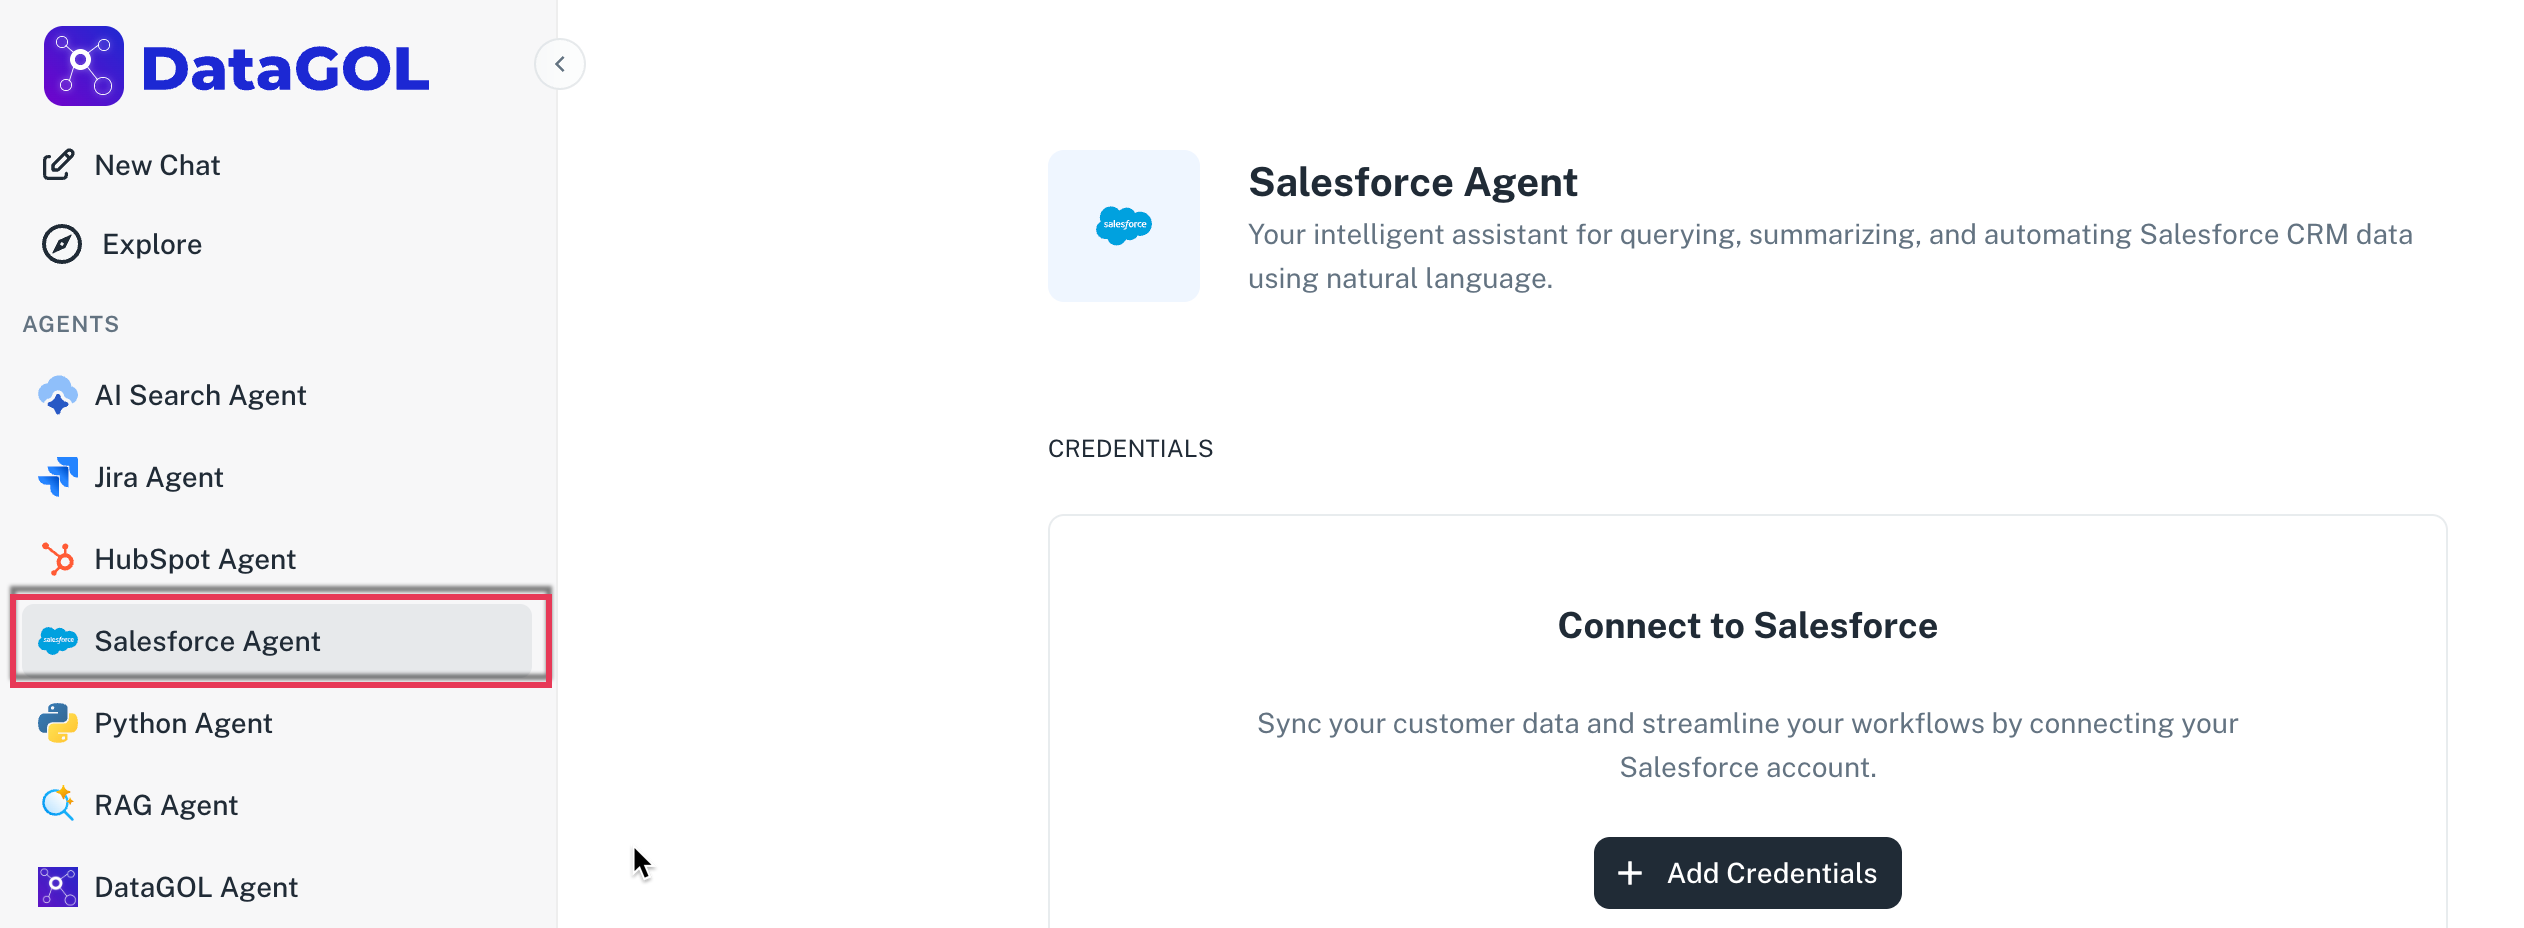Click the Explore compass icon
The height and width of the screenshot is (928, 2524).
coord(62,244)
